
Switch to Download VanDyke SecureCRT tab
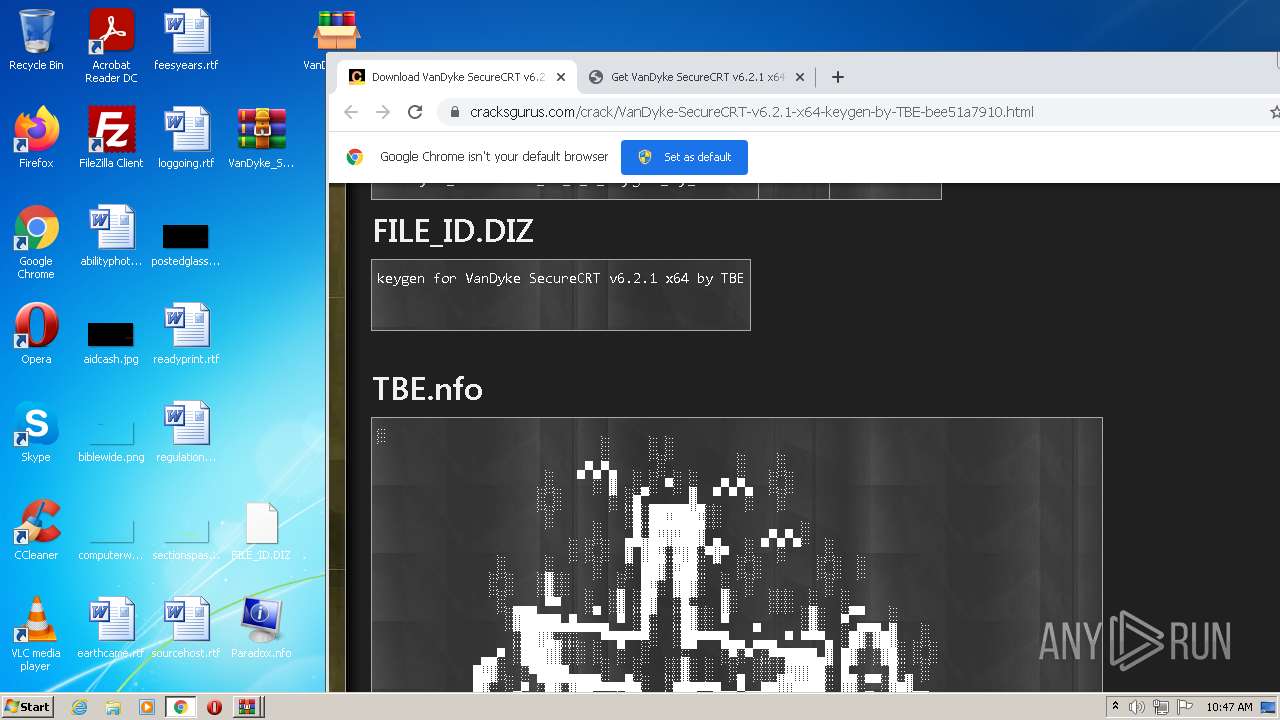(x=455, y=77)
